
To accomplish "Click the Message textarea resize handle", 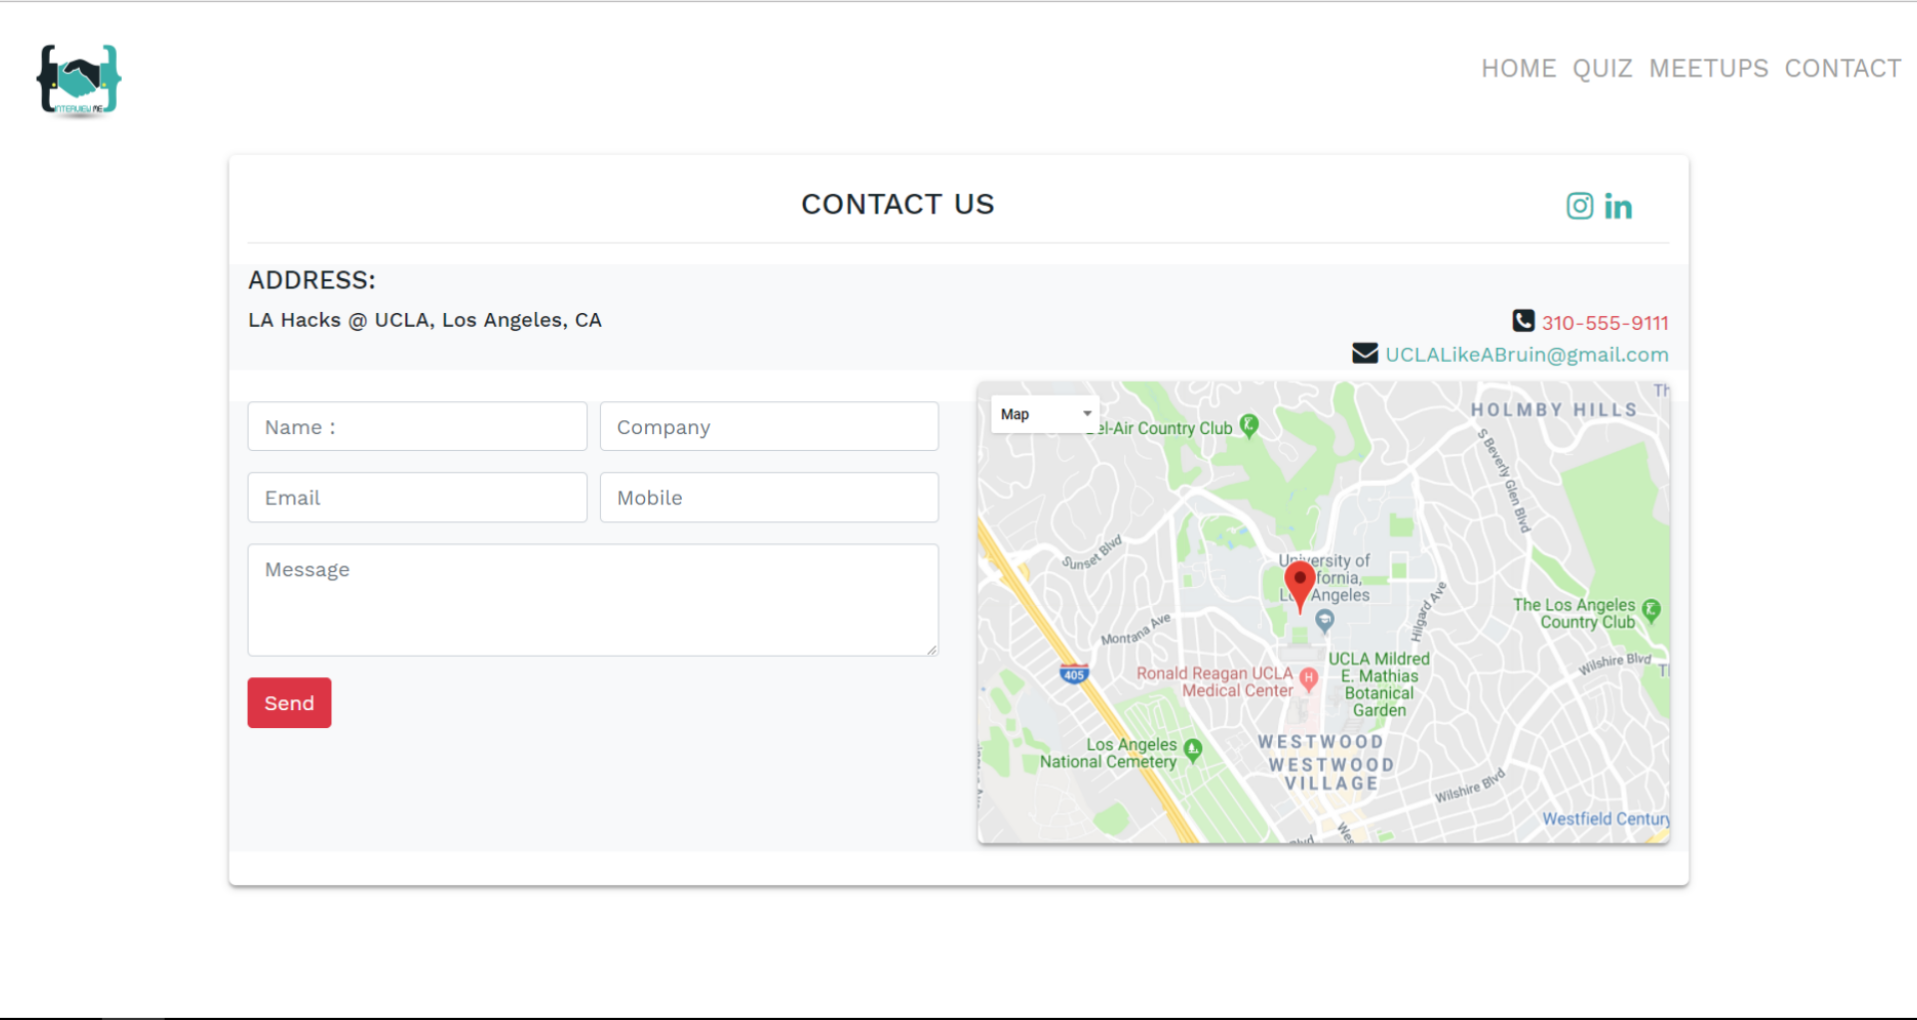I will pyautogui.click(x=931, y=650).
